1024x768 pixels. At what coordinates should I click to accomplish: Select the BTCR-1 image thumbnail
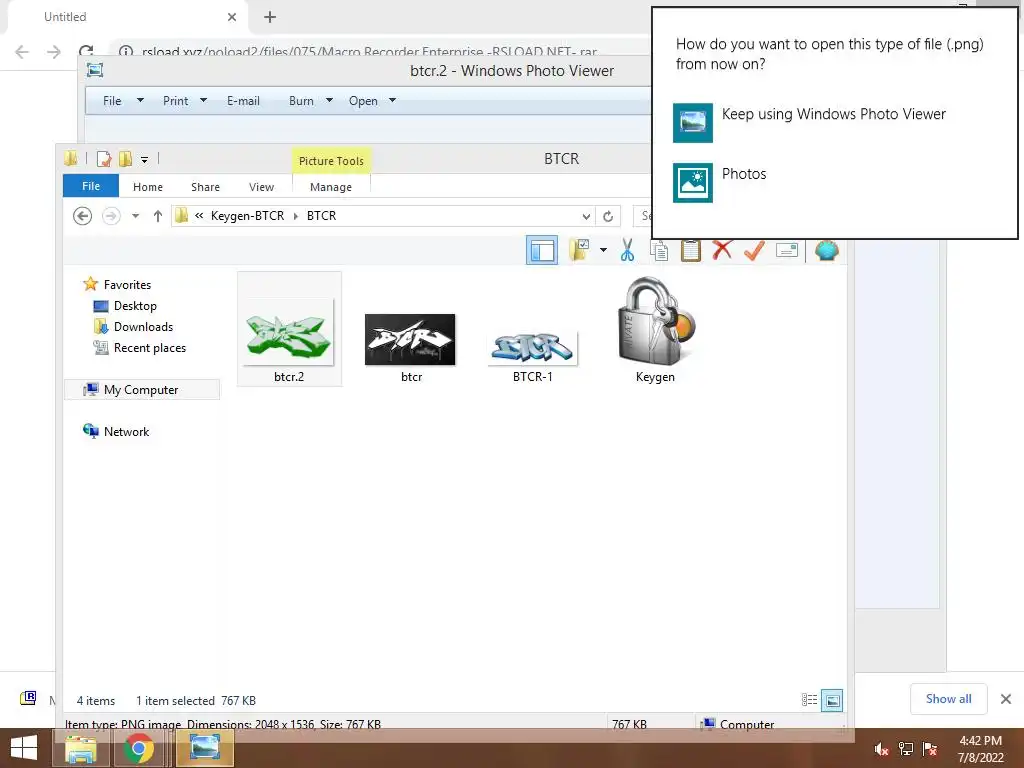point(533,347)
